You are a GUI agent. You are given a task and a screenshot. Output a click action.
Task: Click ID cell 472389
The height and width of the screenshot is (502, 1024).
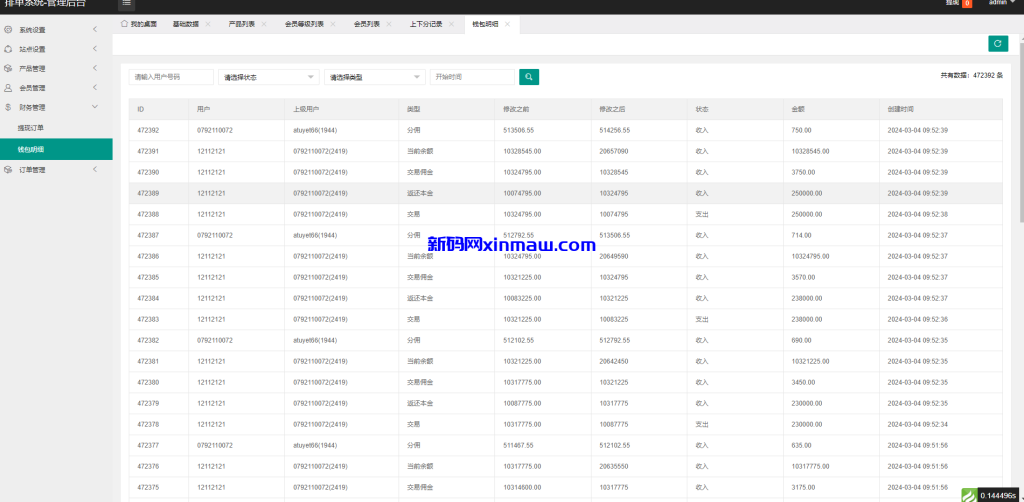pyautogui.click(x=148, y=193)
